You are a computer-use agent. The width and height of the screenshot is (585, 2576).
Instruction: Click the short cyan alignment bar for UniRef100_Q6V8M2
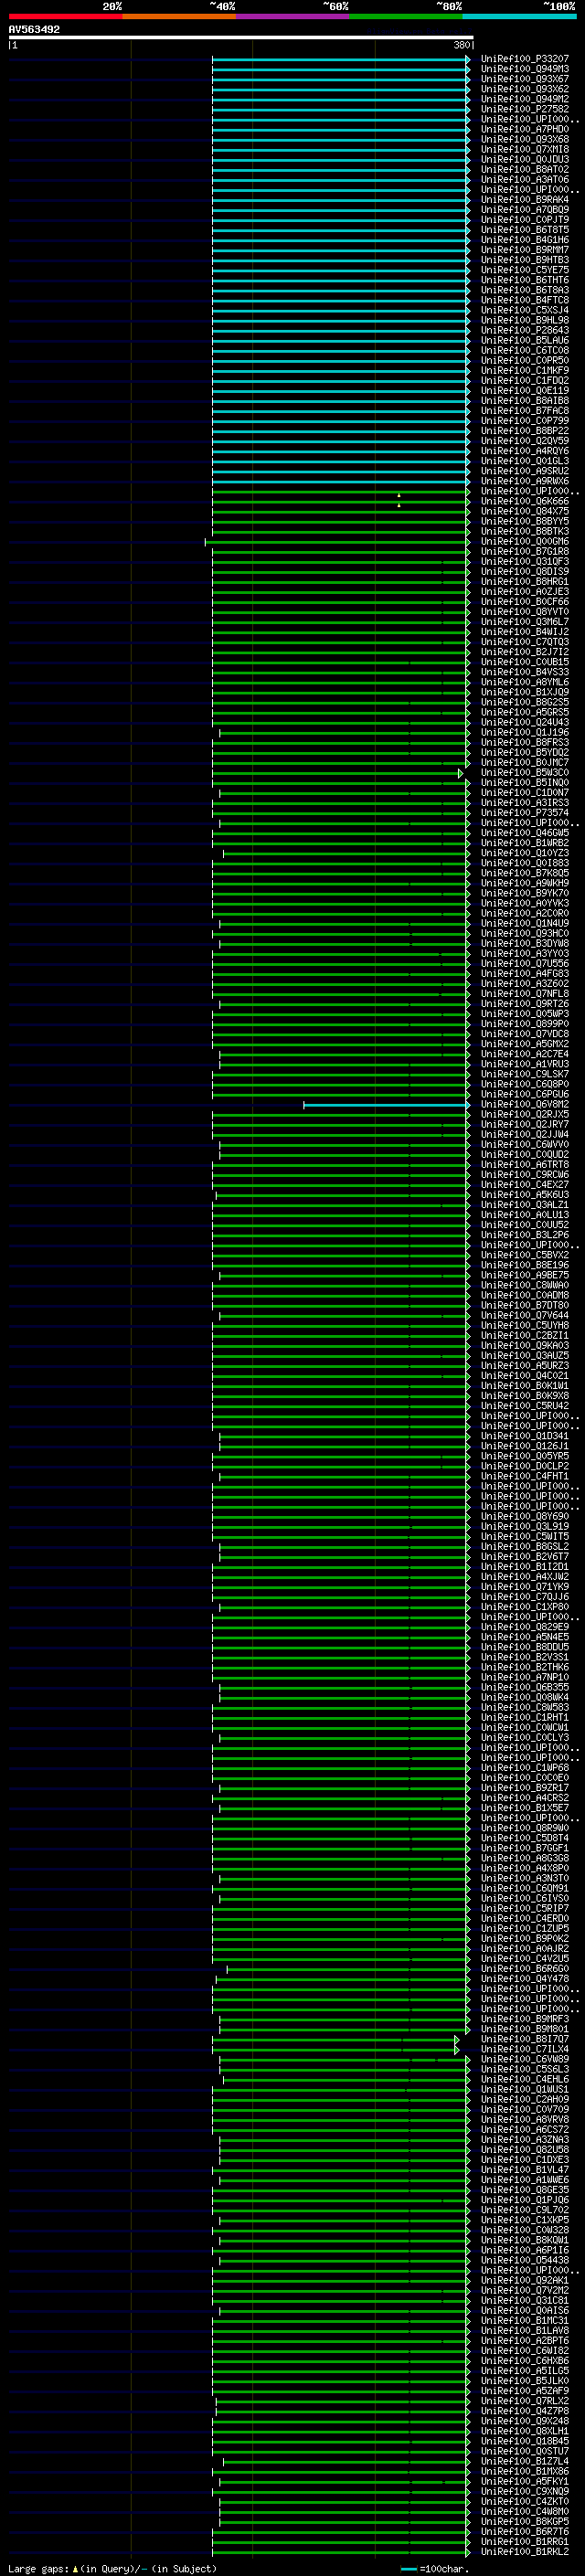click(386, 1104)
